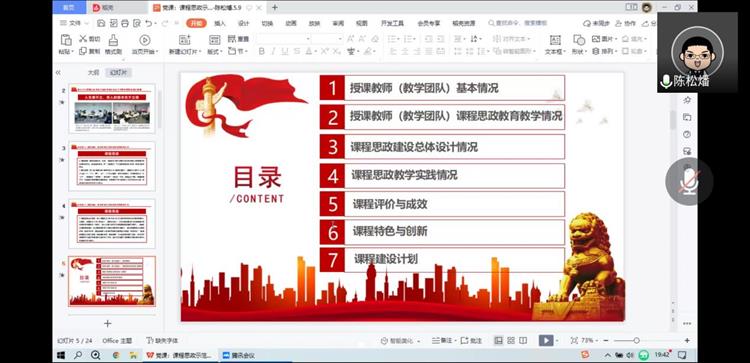Switch to slide sorter view
This screenshot has height=363, width=750.
(x=511, y=341)
